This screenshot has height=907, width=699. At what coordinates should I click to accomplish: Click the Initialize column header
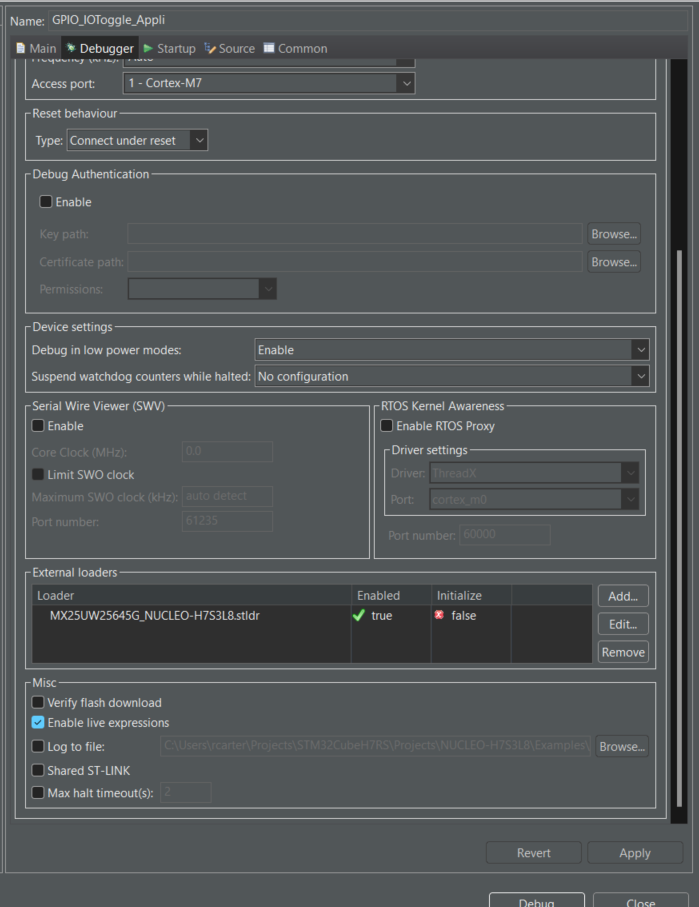pos(471,595)
